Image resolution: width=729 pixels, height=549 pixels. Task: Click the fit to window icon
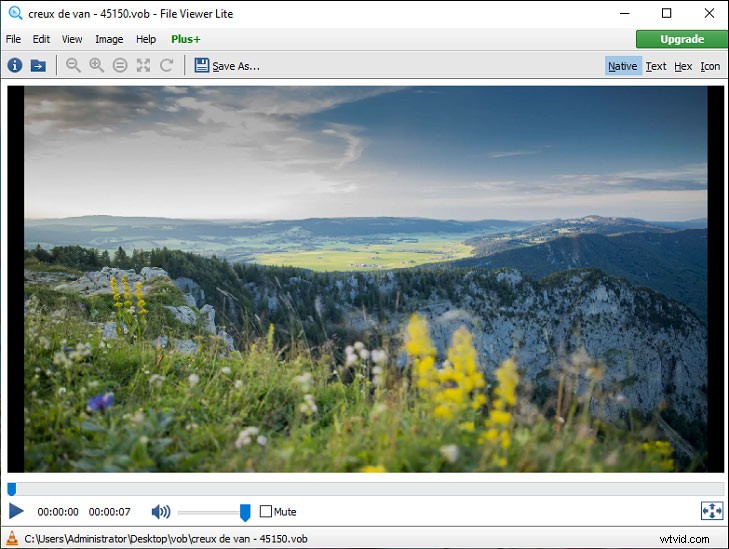pos(143,66)
